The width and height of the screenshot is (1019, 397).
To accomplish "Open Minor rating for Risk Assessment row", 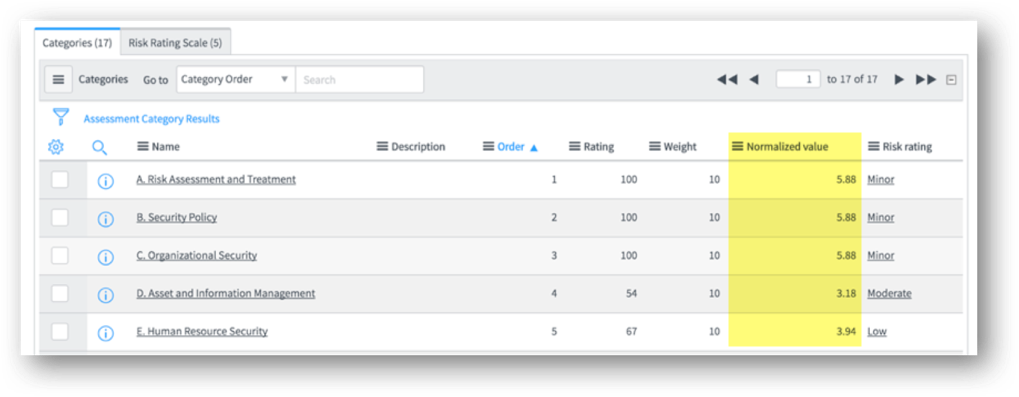I will click(x=881, y=179).
